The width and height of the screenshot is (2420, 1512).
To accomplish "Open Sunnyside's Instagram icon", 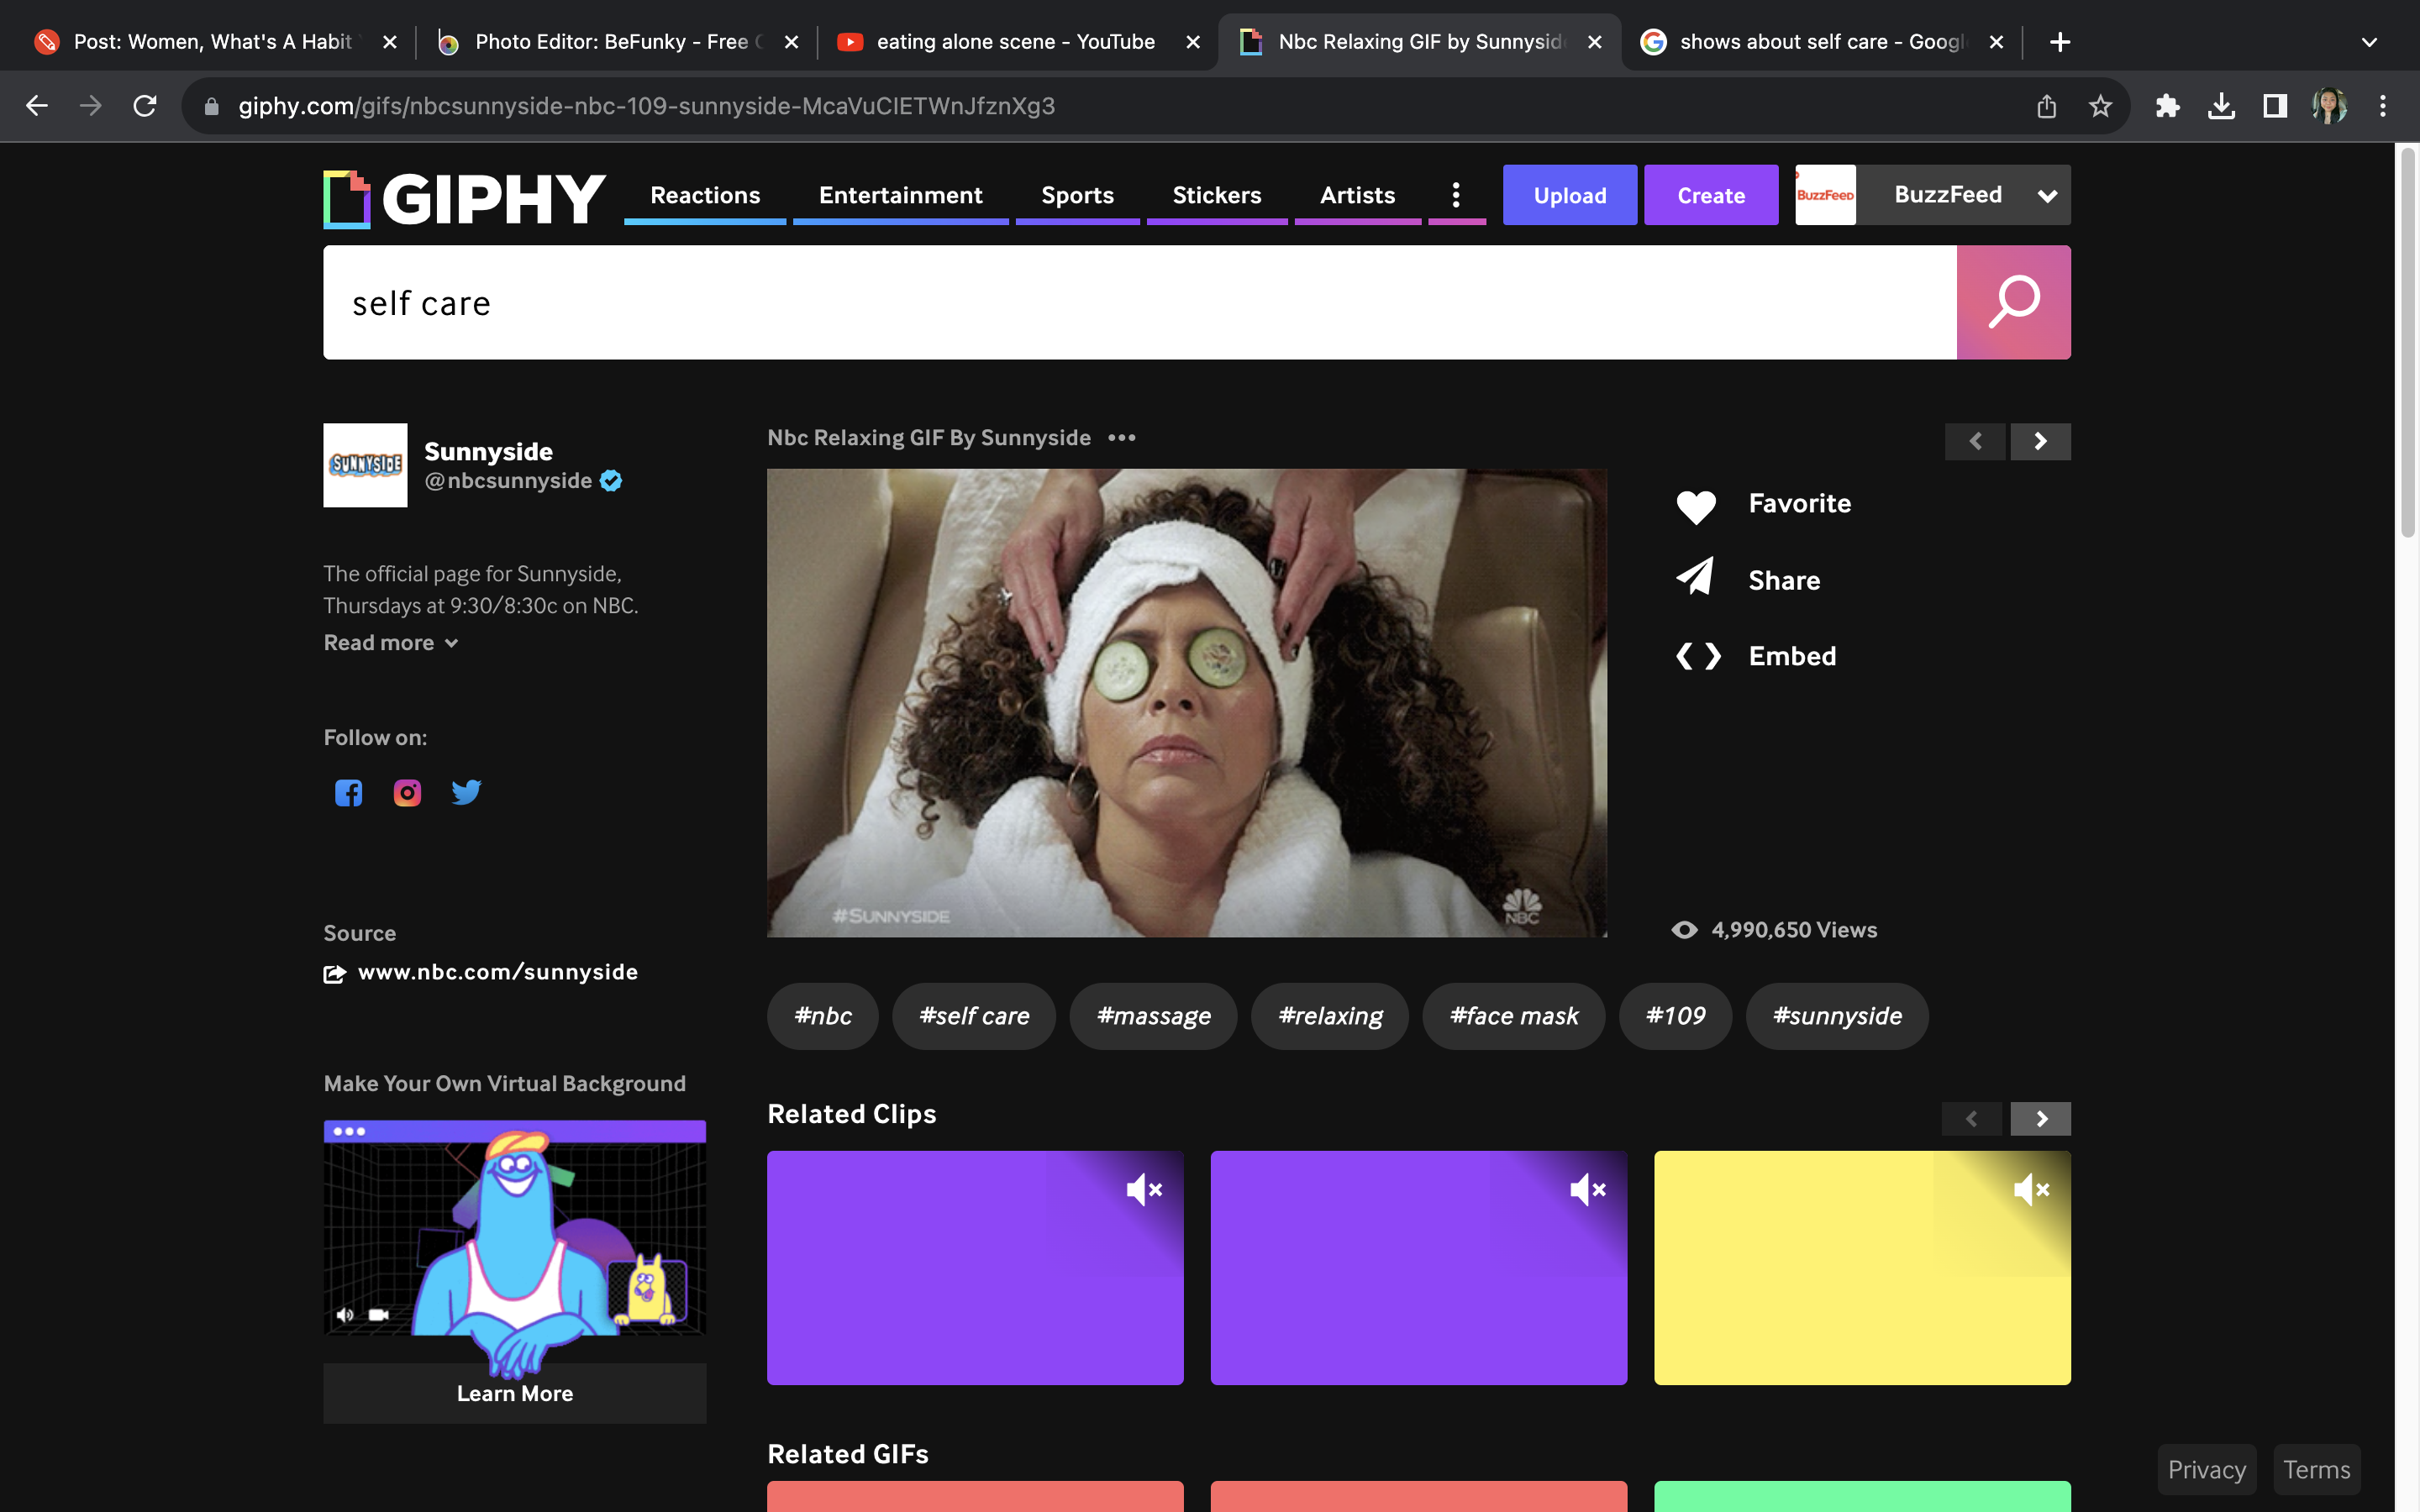I will pyautogui.click(x=407, y=793).
